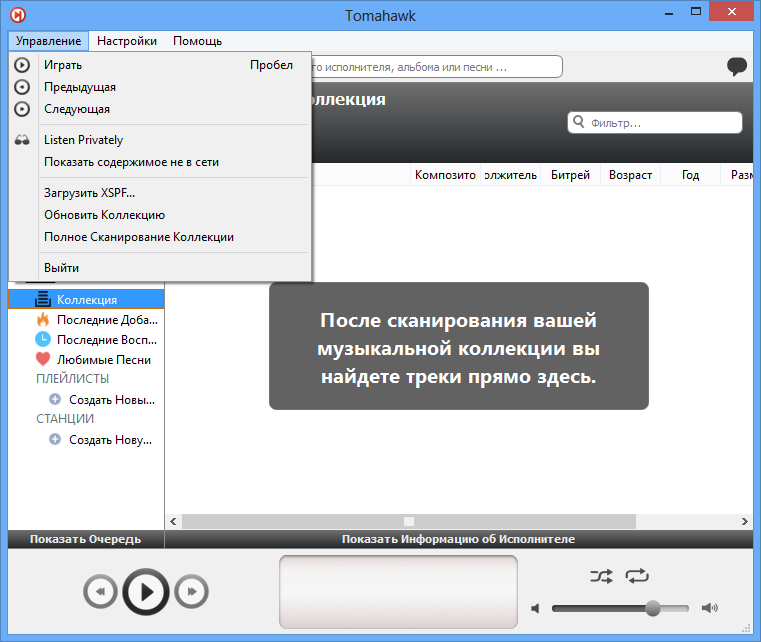Select Обновить Коллекцию
The image size is (761, 642).
click(x=160, y=215)
